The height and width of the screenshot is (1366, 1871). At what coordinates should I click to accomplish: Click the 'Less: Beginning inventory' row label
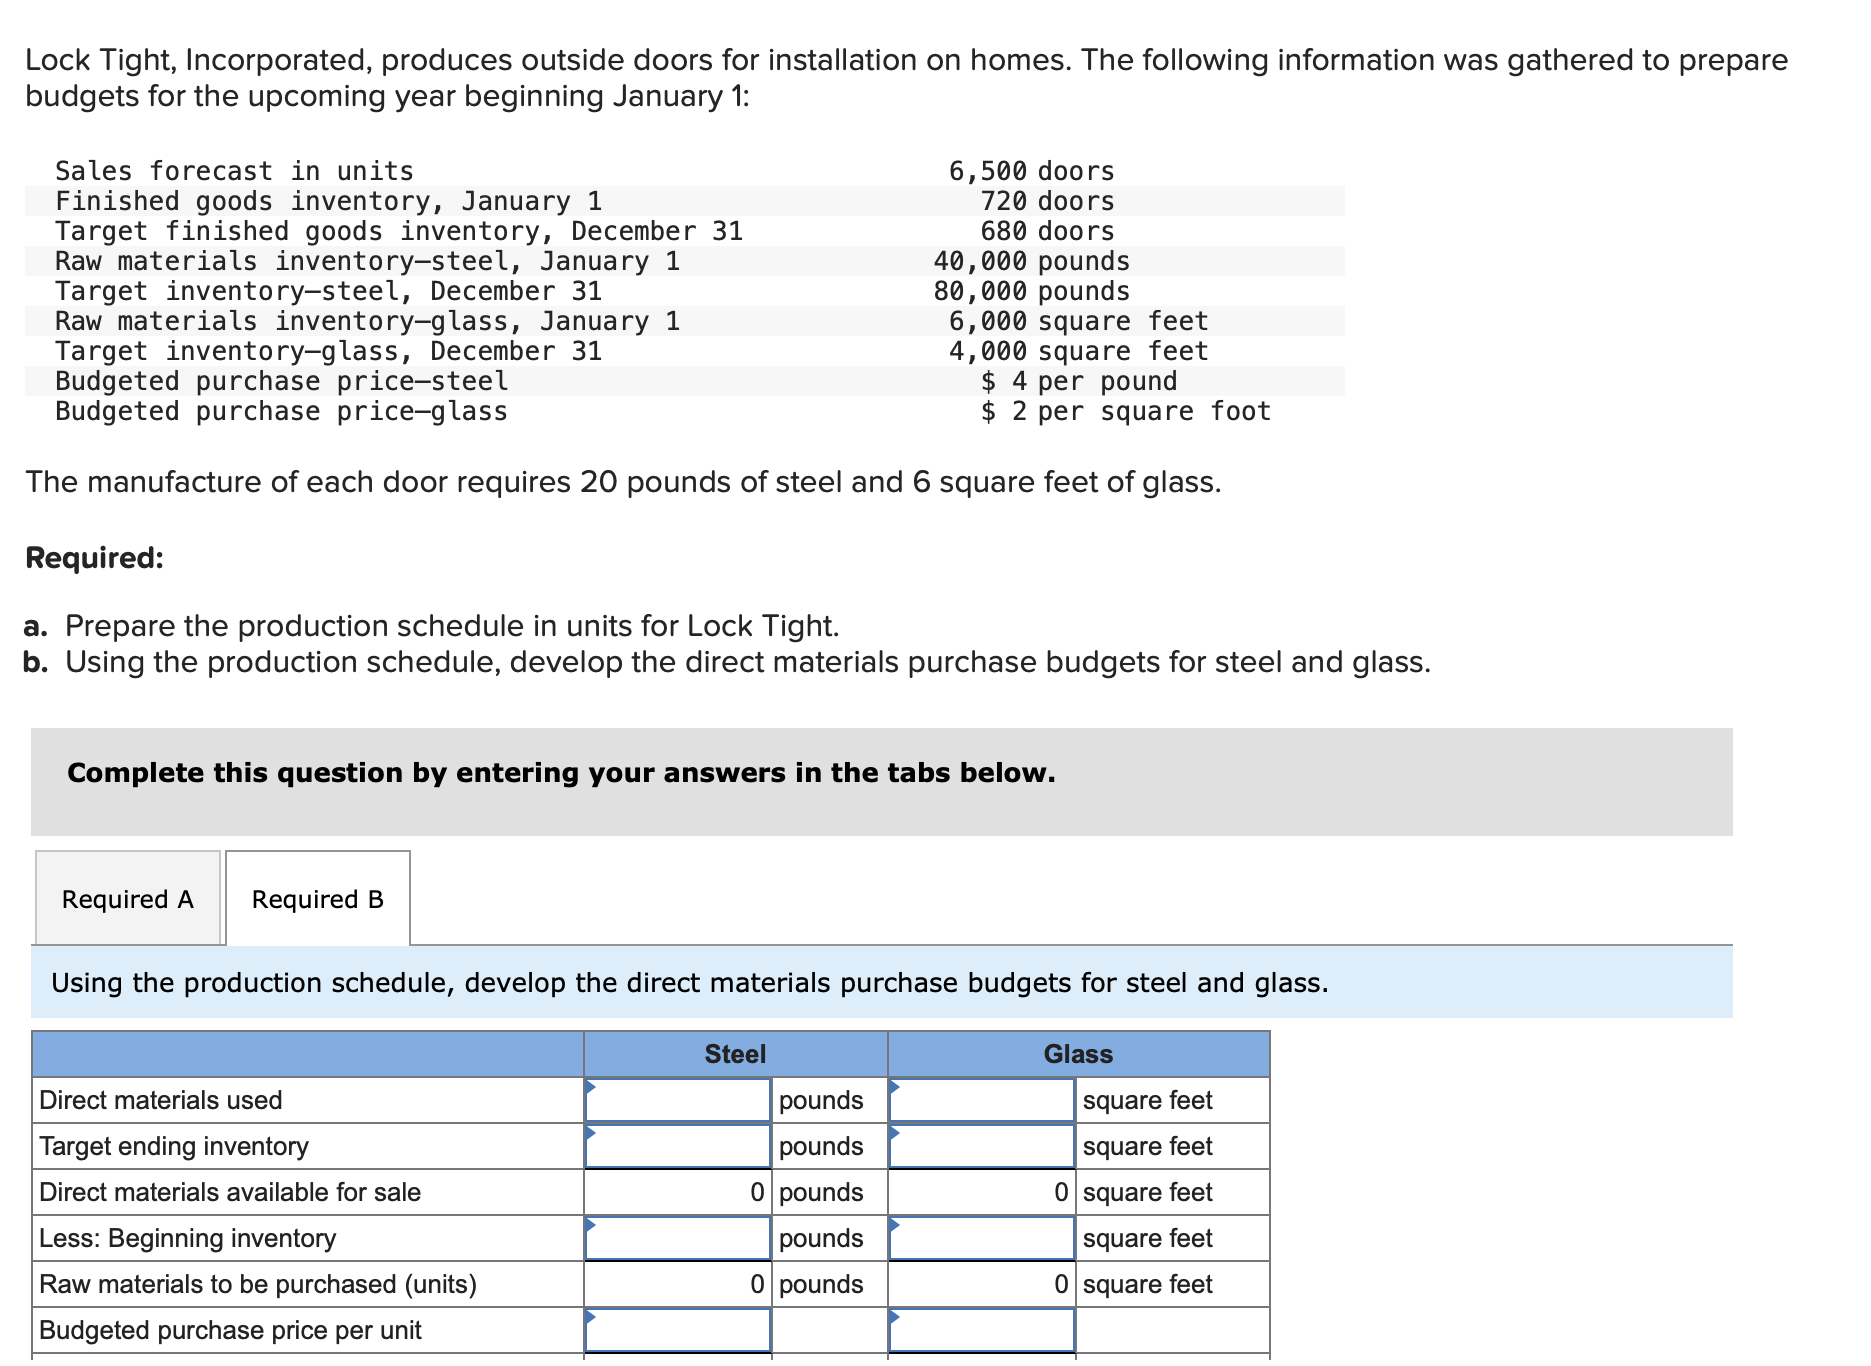(188, 1238)
